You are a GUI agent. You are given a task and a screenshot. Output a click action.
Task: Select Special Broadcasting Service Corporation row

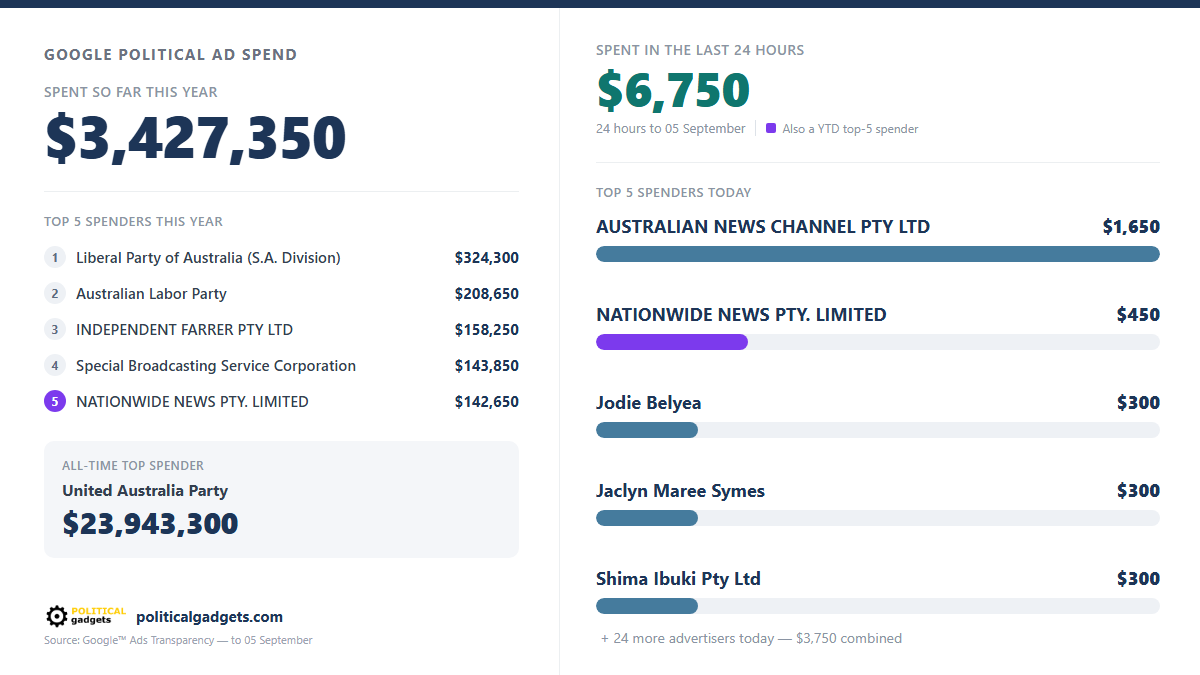[216, 366]
